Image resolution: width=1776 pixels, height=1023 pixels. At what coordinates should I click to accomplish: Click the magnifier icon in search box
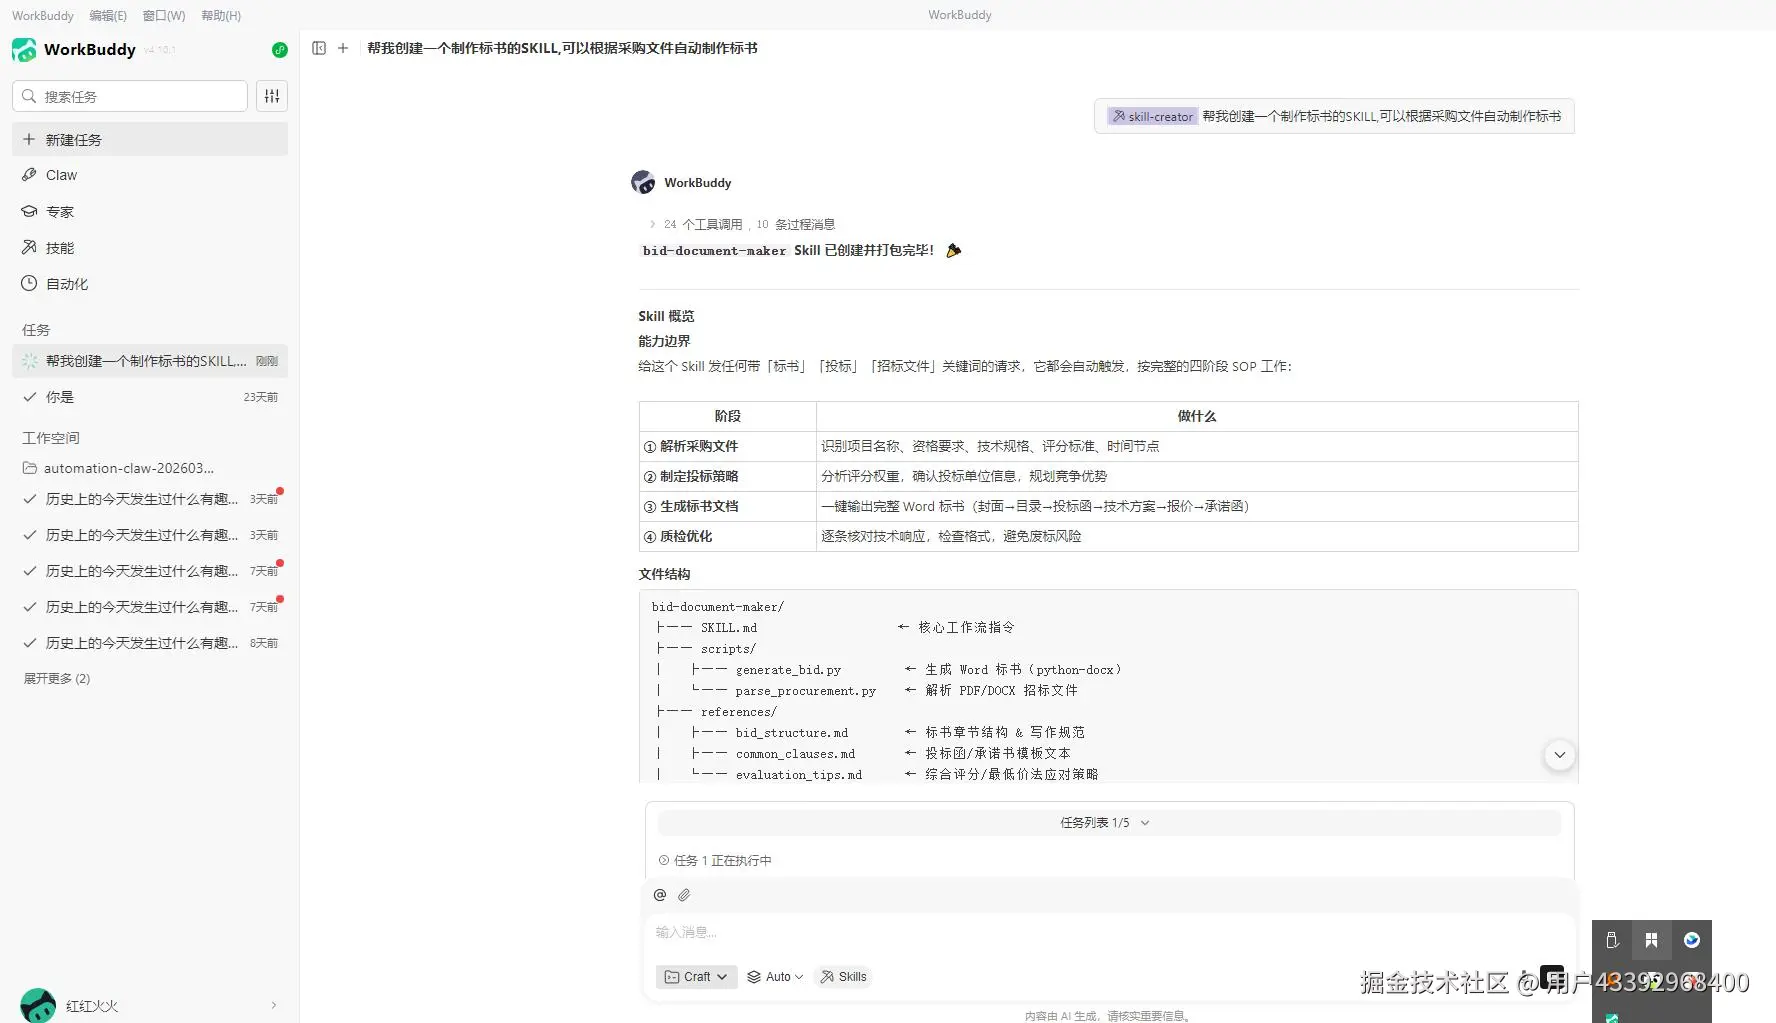(29, 96)
